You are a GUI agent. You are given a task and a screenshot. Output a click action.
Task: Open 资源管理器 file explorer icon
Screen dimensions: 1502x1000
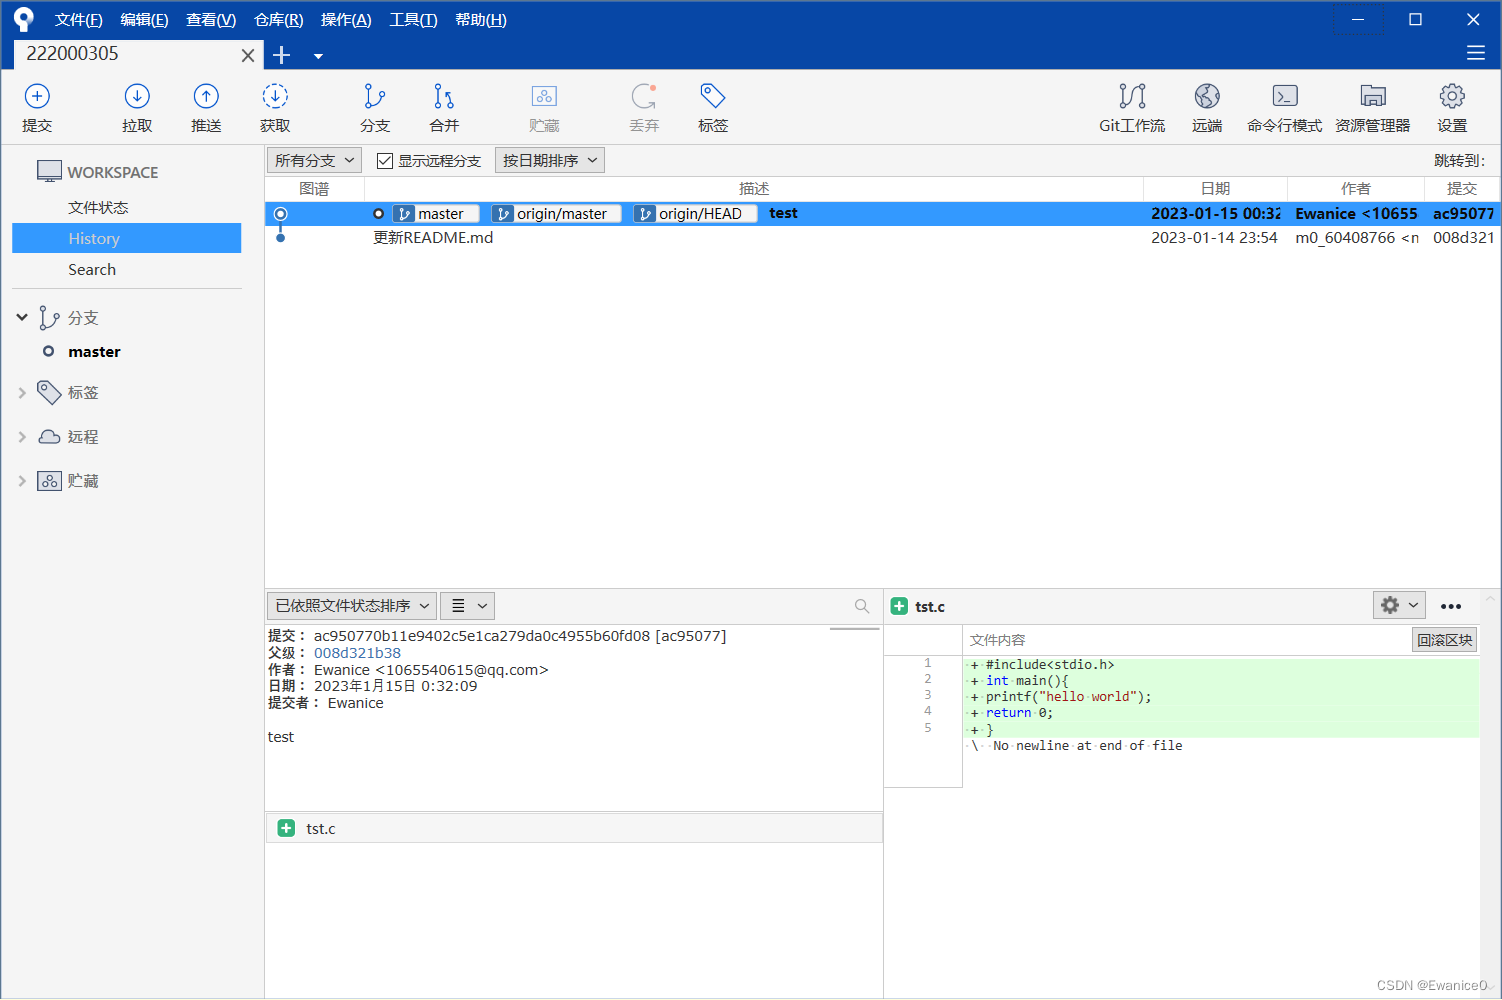(1373, 108)
